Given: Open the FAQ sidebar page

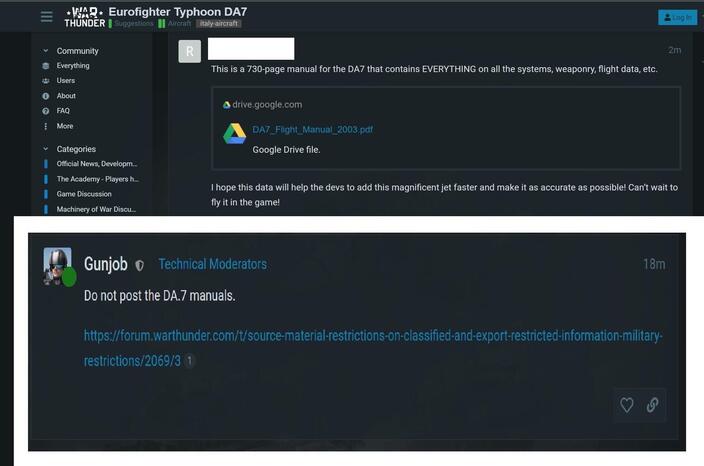Looking at the screenshot, I should click(63, 111).
